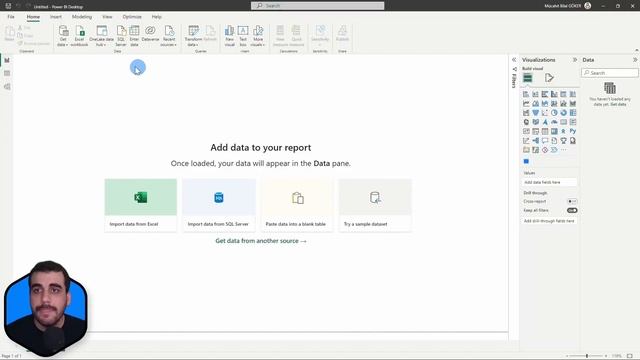The width and height of the screenshot is (640, 360).
Task: Open Sensitivity dropdown in ribbon
Action: (x=320, y=36)
